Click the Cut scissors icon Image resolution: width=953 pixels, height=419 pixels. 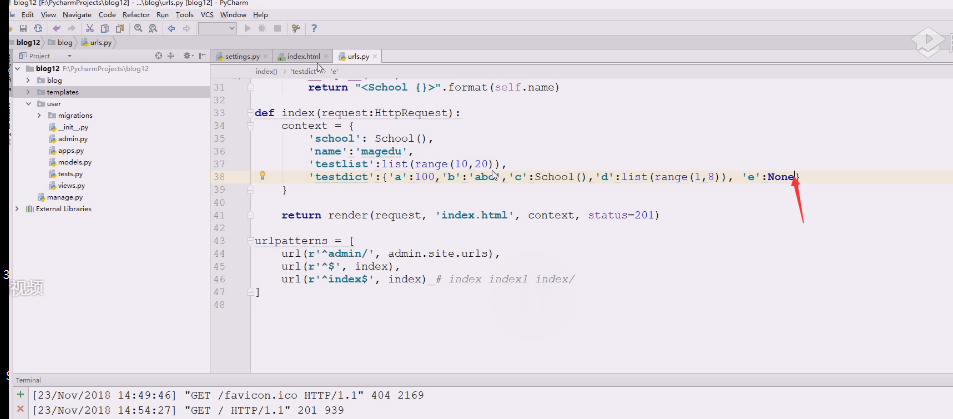(89, 28)
